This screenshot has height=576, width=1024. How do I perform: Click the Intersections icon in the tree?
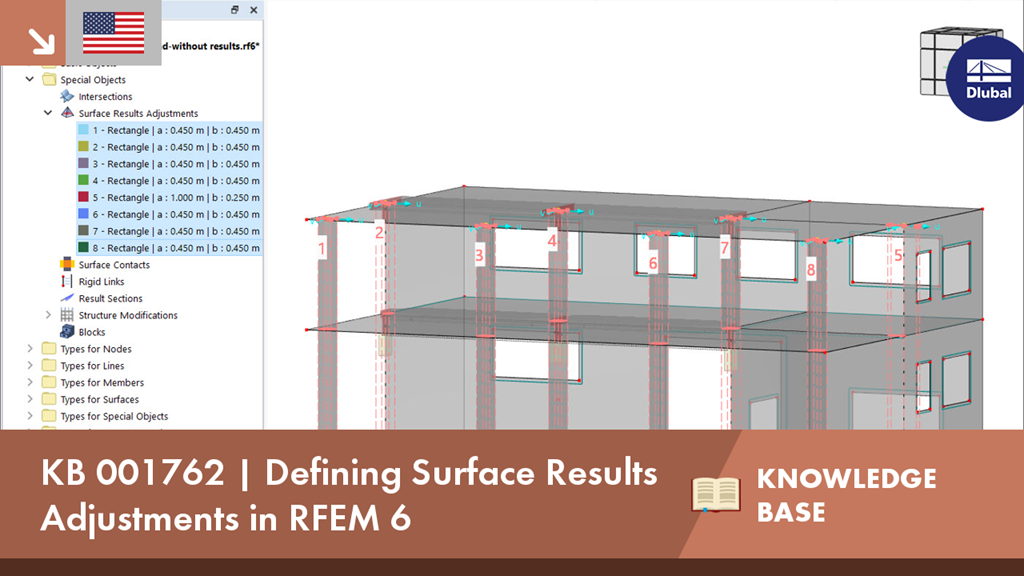tap(67, 96)
